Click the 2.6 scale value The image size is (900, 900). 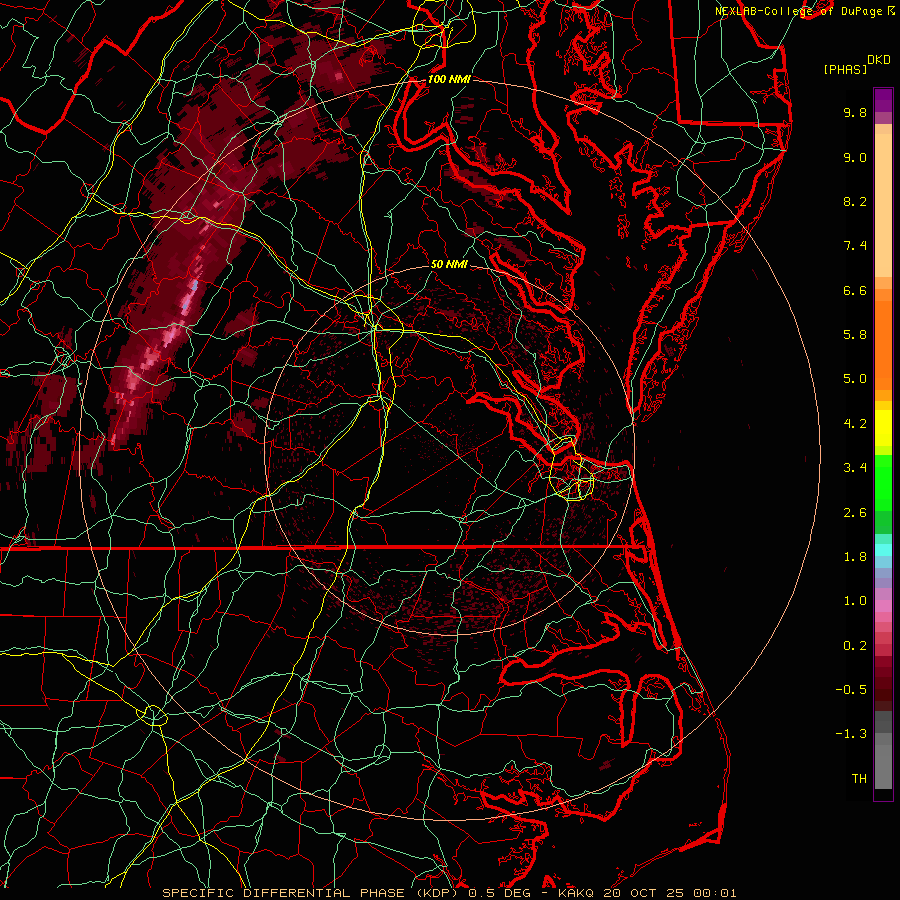click(x=855, y=513)
